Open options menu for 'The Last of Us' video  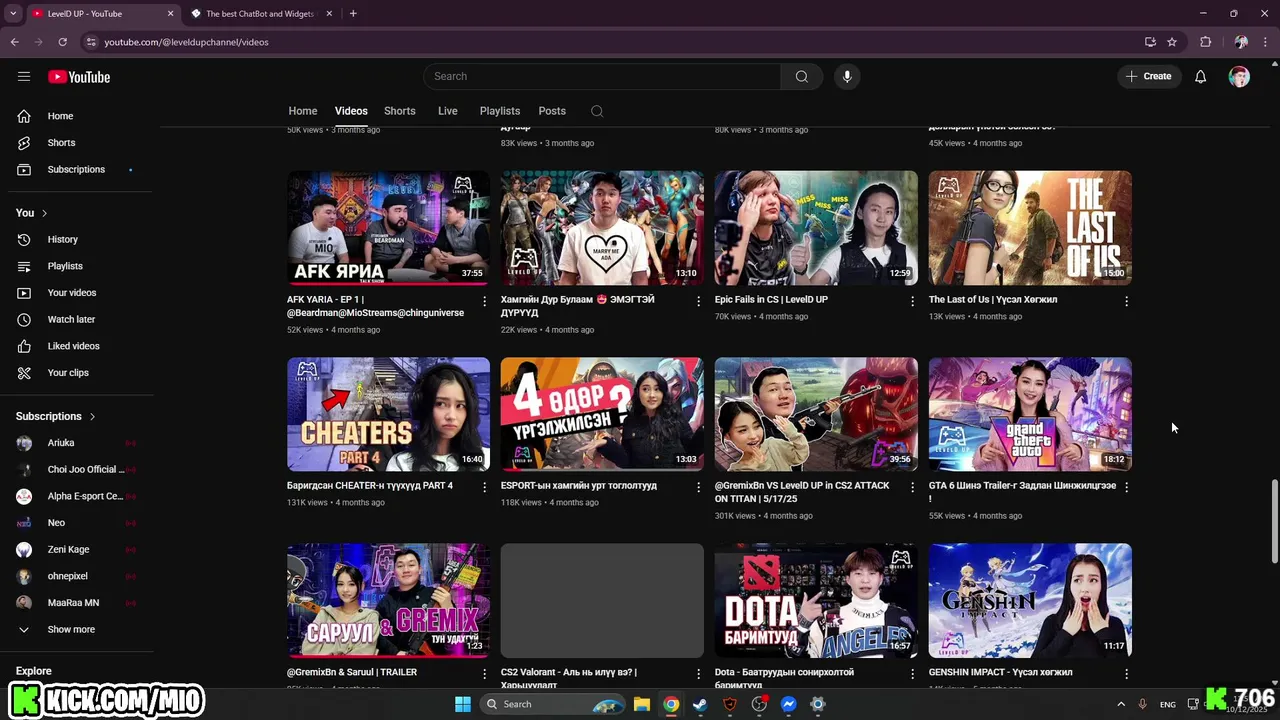coord(1126,301)
